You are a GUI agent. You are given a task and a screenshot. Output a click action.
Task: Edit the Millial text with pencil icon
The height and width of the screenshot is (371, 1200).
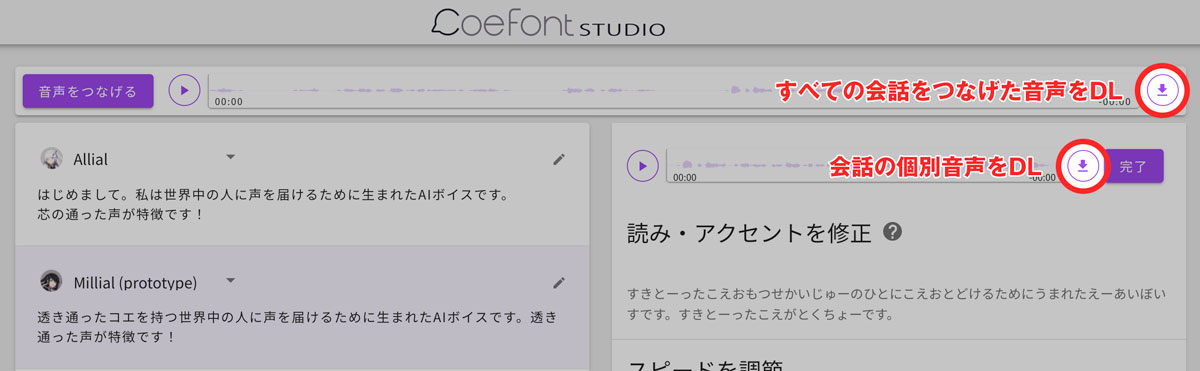(559, 283)
